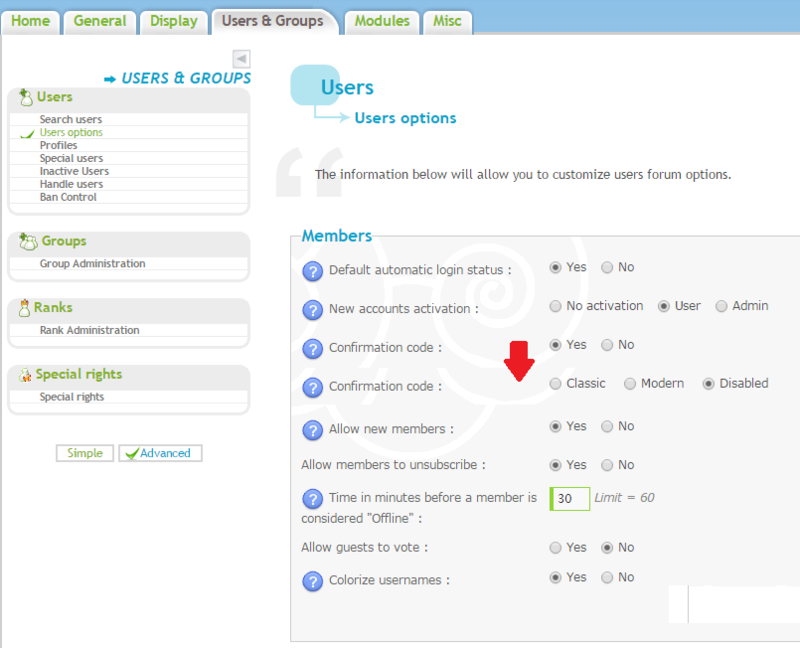Set first Confirmation code option to Yes

tap(556, 345)
